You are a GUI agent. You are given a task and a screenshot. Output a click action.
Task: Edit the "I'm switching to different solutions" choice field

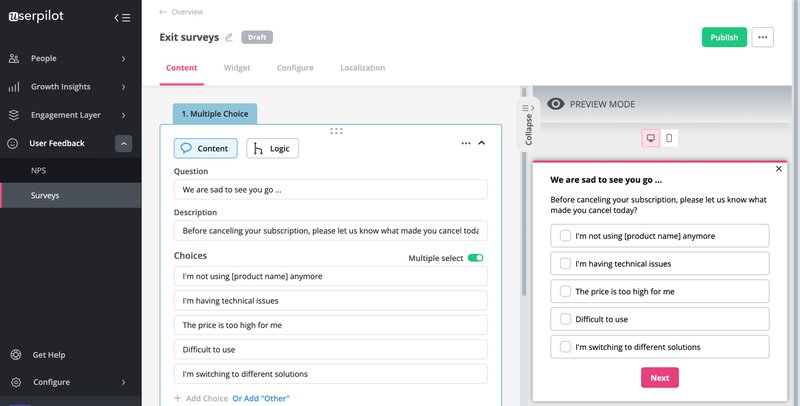[x=331, y=374]
